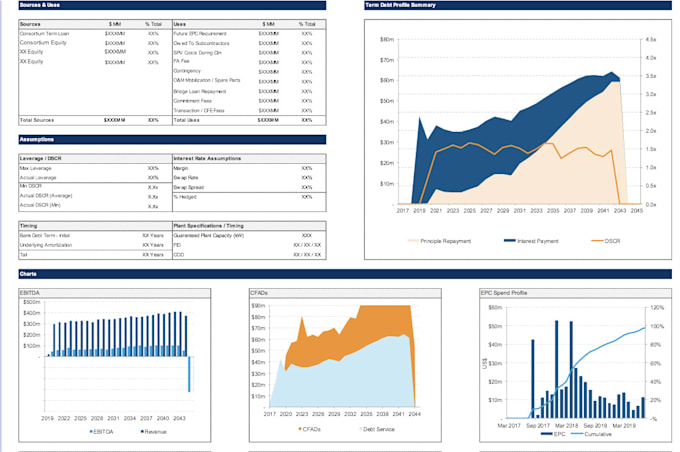Click the Principle Repayment legend entry
680x452 pixels.
(439, 241)
